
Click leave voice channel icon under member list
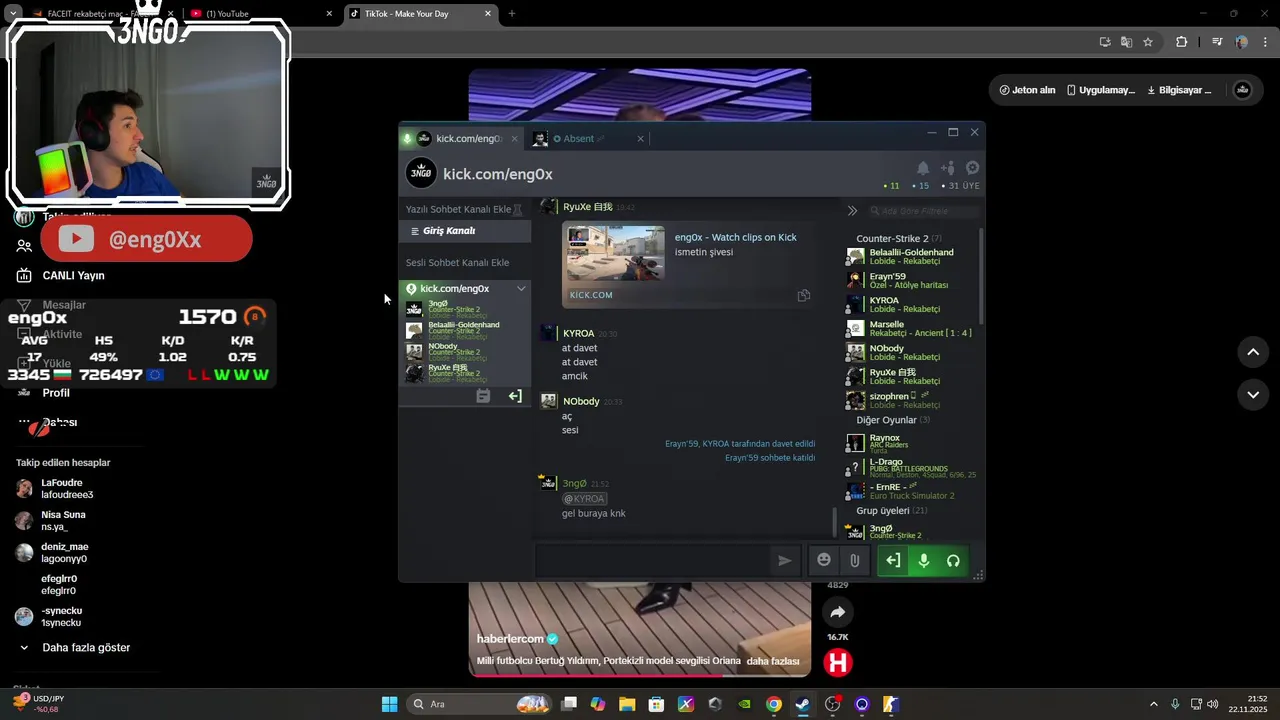[x=515, y=396]
